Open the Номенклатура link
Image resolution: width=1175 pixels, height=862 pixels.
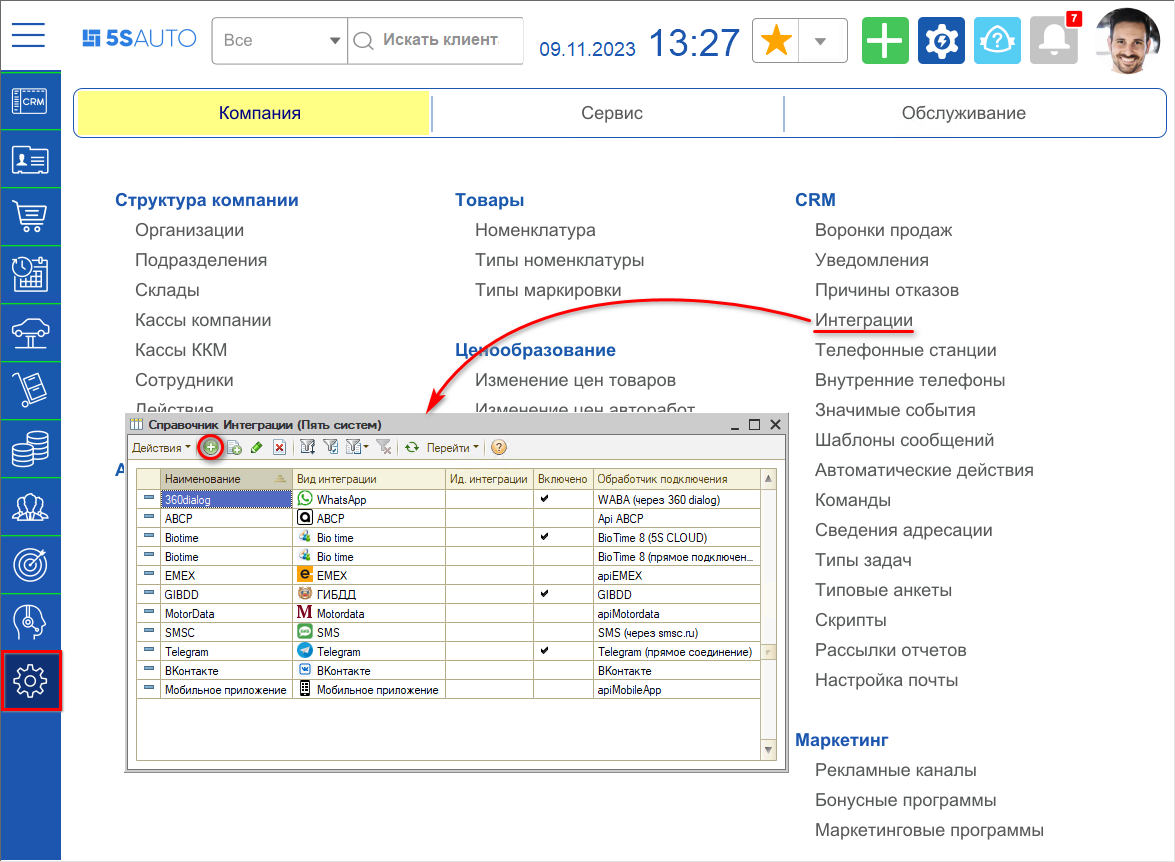tap(535, 230)
